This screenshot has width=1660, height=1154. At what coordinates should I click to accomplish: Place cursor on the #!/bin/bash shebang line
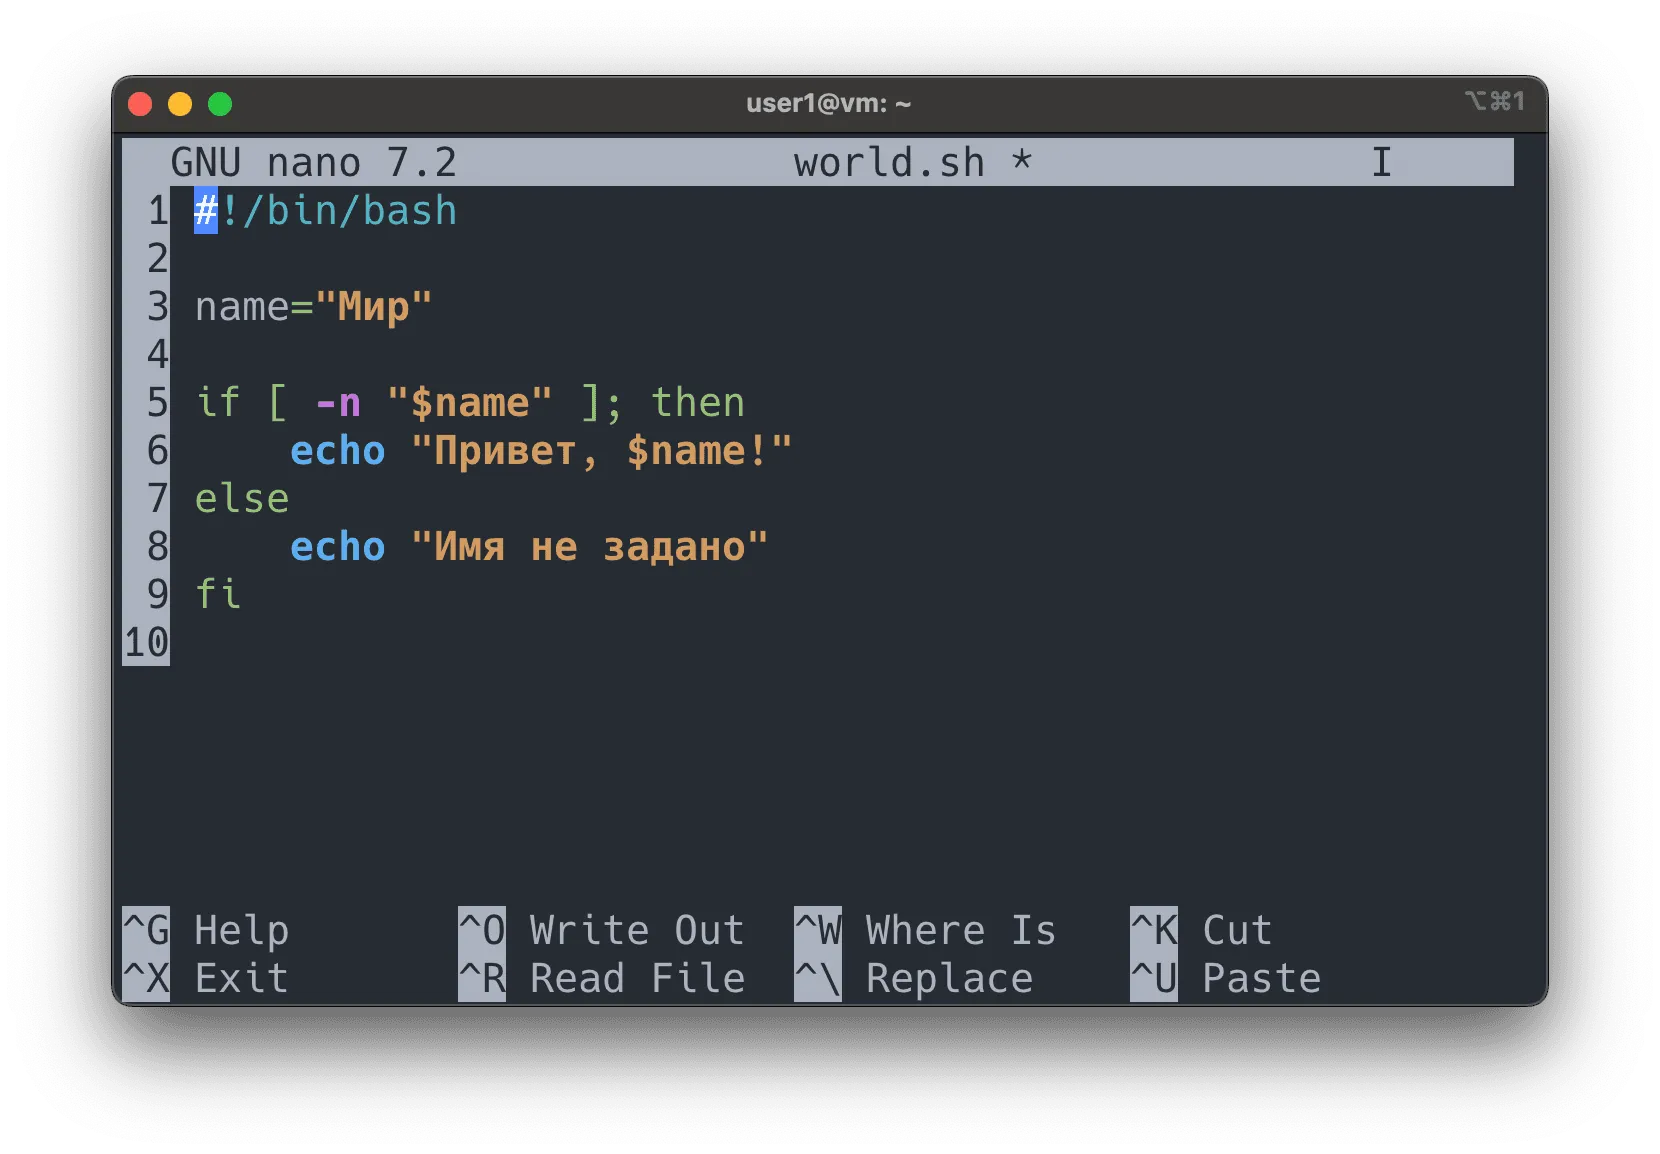[x=326, y=211]
